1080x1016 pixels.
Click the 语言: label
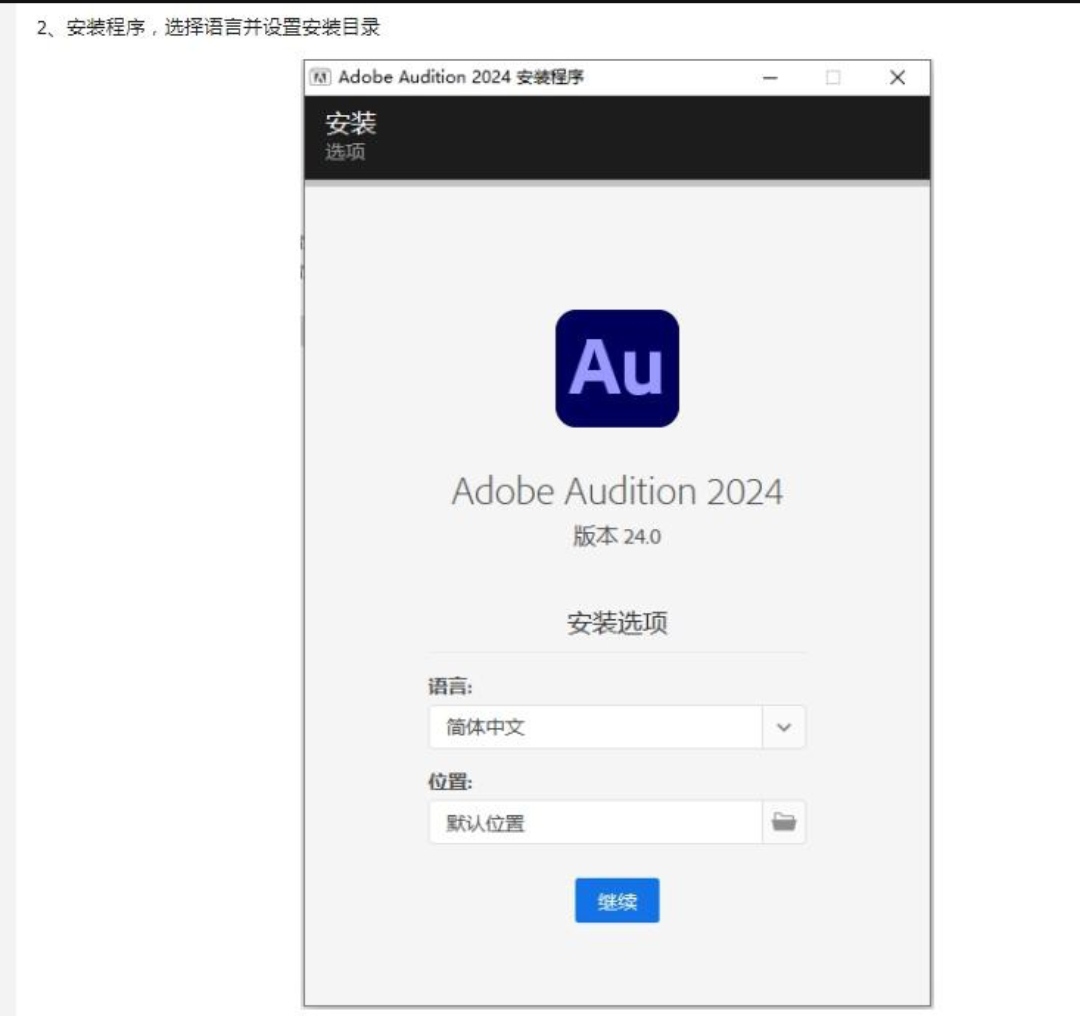click(x=450, y=687)
